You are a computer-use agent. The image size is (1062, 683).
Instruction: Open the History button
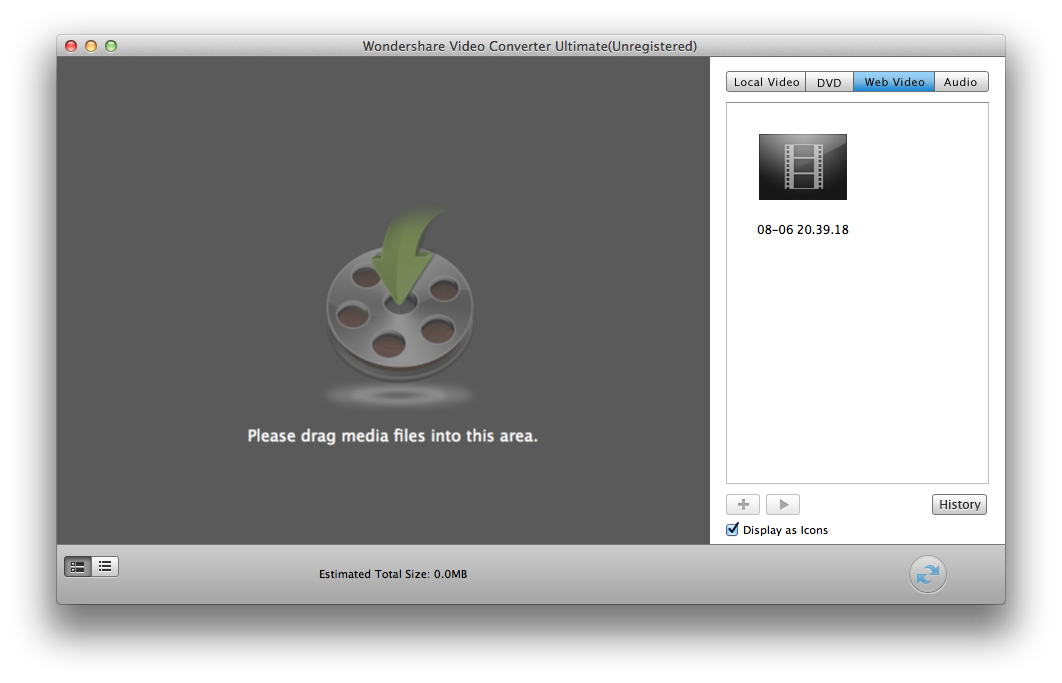point(959,505)
